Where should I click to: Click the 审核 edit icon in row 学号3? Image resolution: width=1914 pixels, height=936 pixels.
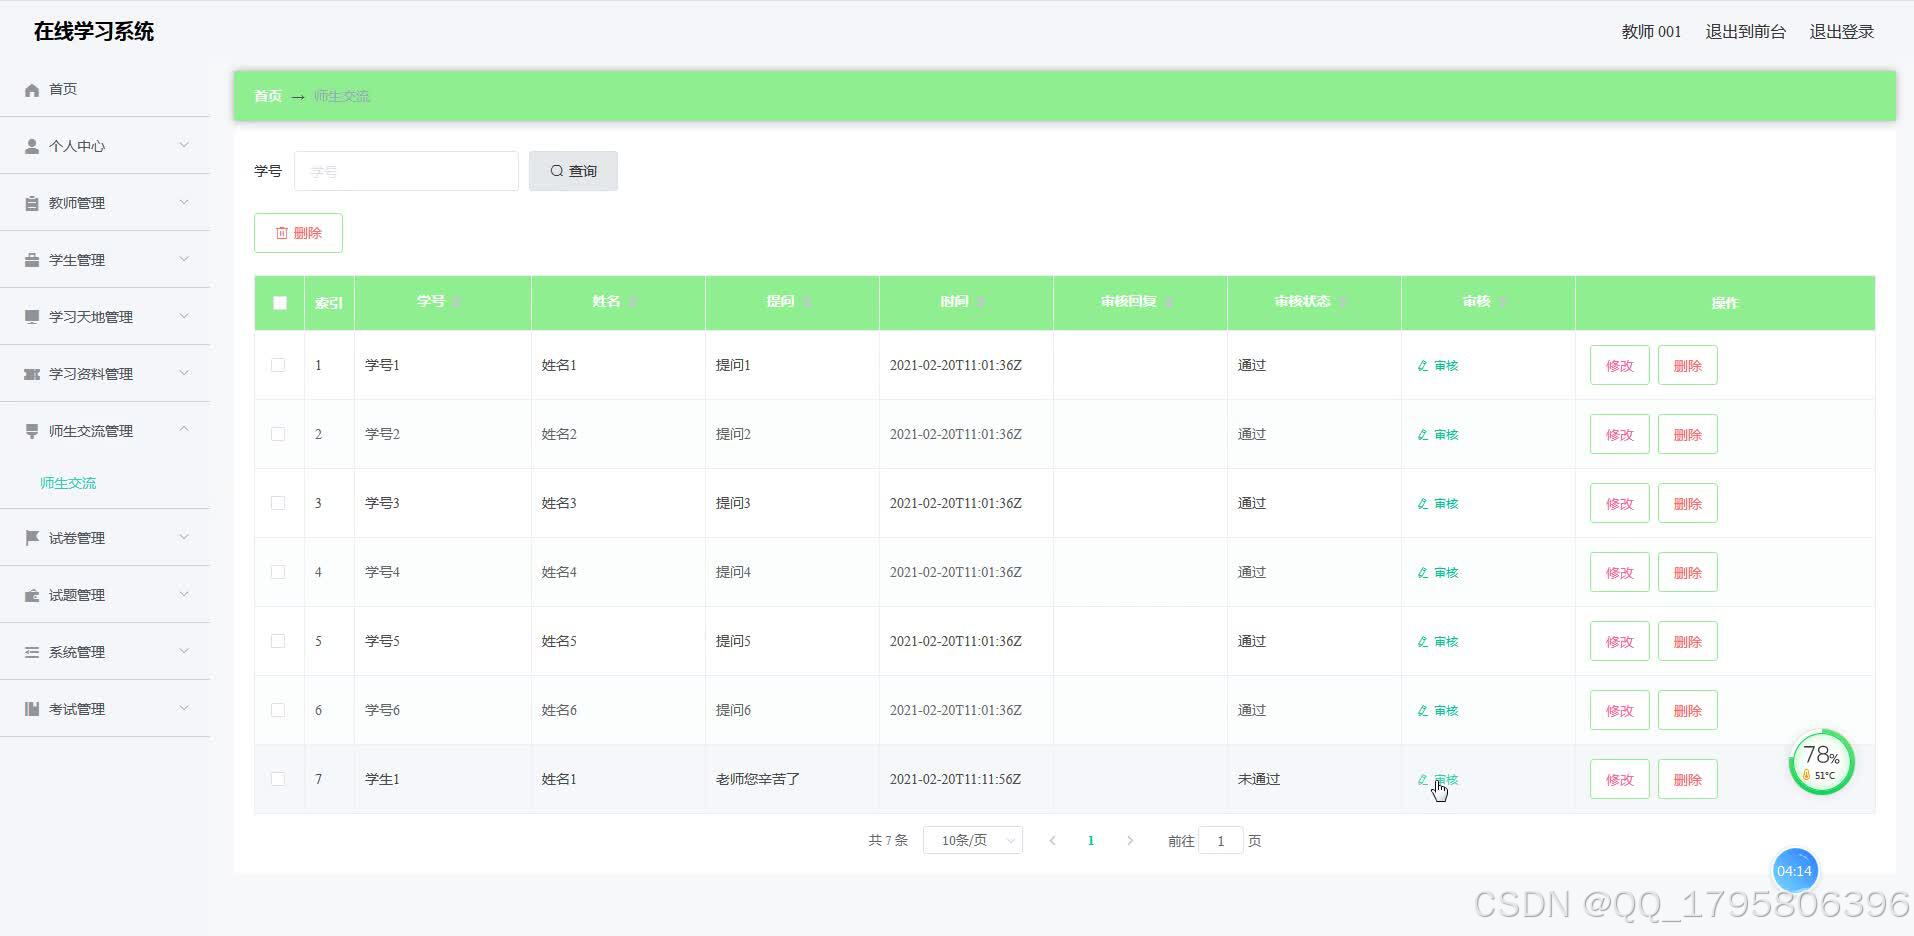point(1423,504)
